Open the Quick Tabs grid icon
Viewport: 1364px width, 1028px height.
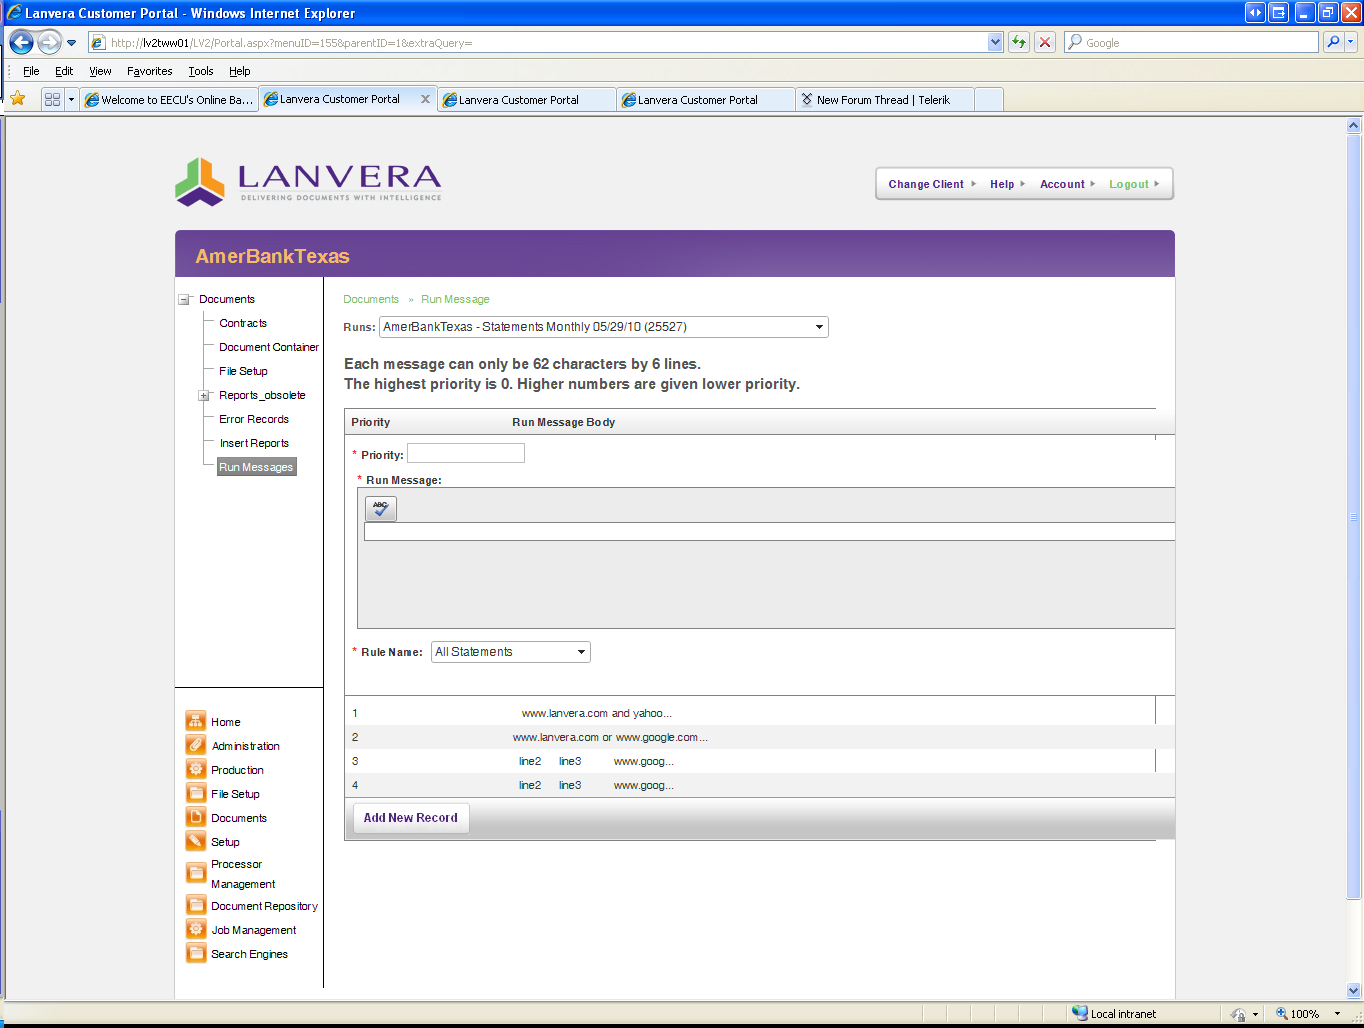click(52, 99)
